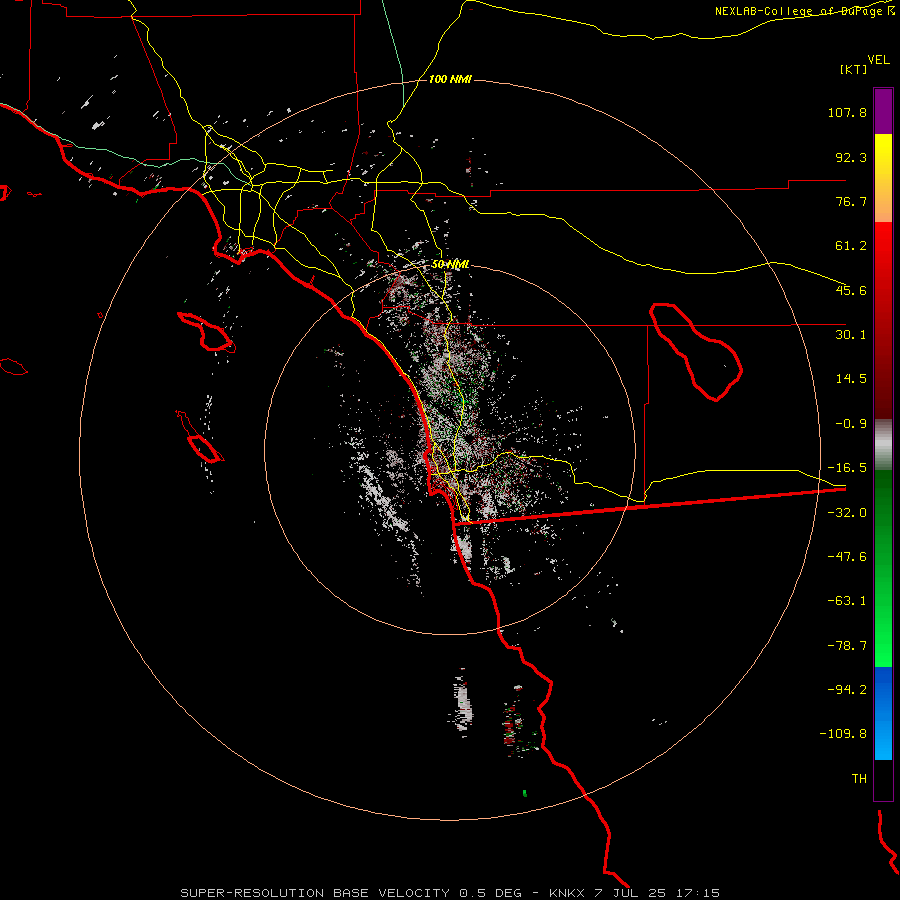This screenshot has height=900, width=900.
Task: Click the purple segment of velocity color bar
Action: click(883, 111)
